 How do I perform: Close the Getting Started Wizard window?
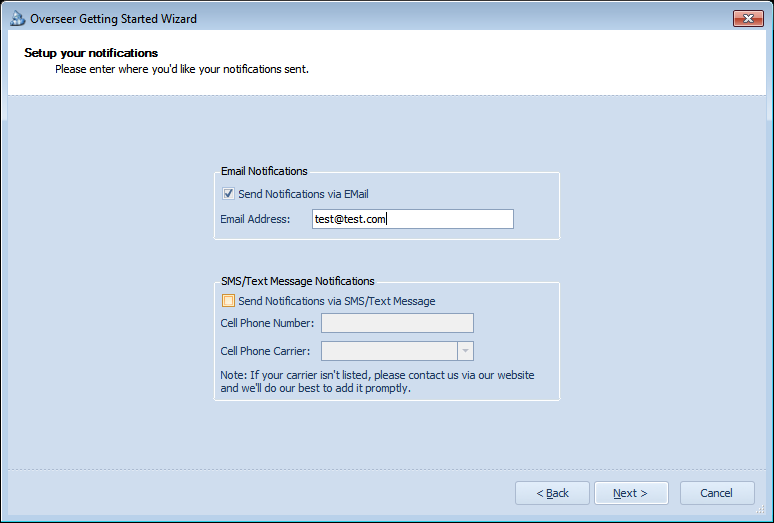coord(748,19)
